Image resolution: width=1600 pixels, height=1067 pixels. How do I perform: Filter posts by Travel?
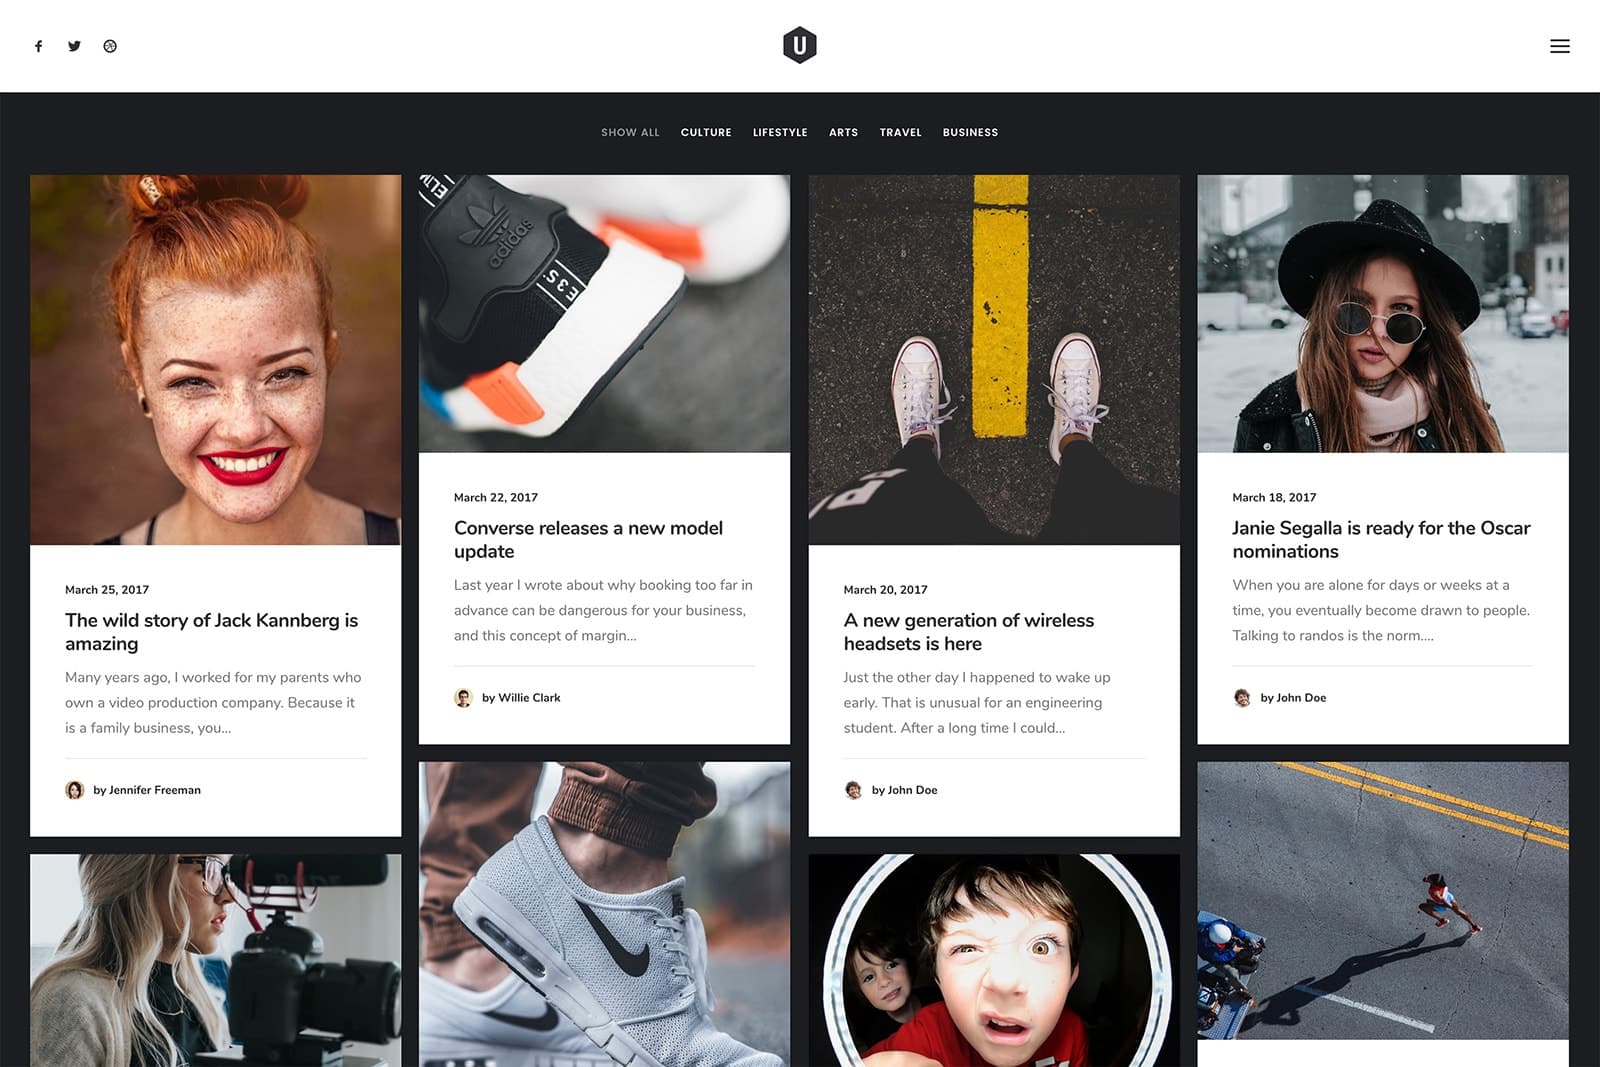tap(900, 132)
